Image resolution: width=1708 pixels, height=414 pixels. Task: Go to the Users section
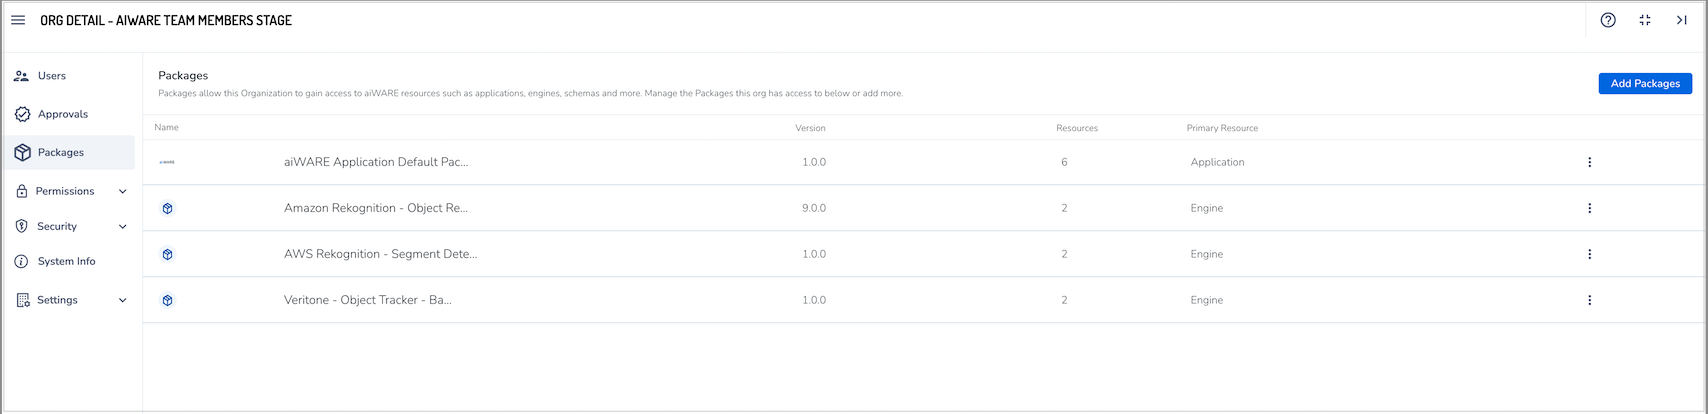(52, 76)
